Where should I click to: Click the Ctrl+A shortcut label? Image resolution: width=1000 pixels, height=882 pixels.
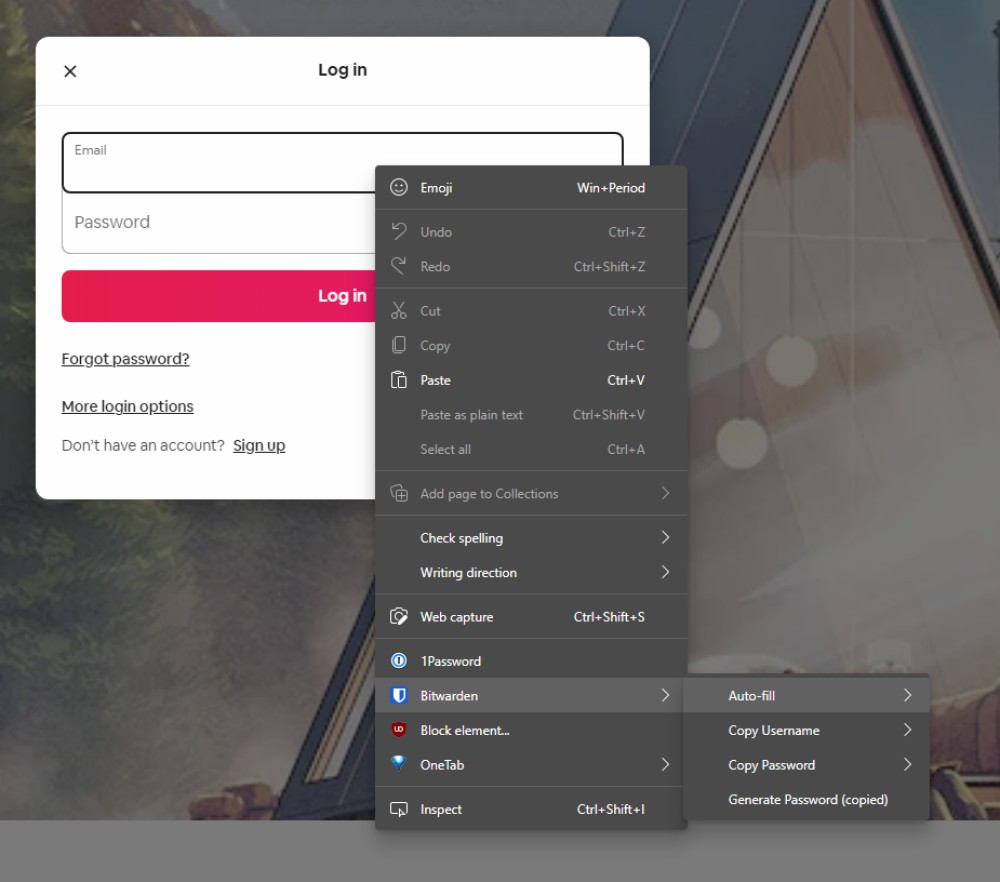[x=626, y=449]
